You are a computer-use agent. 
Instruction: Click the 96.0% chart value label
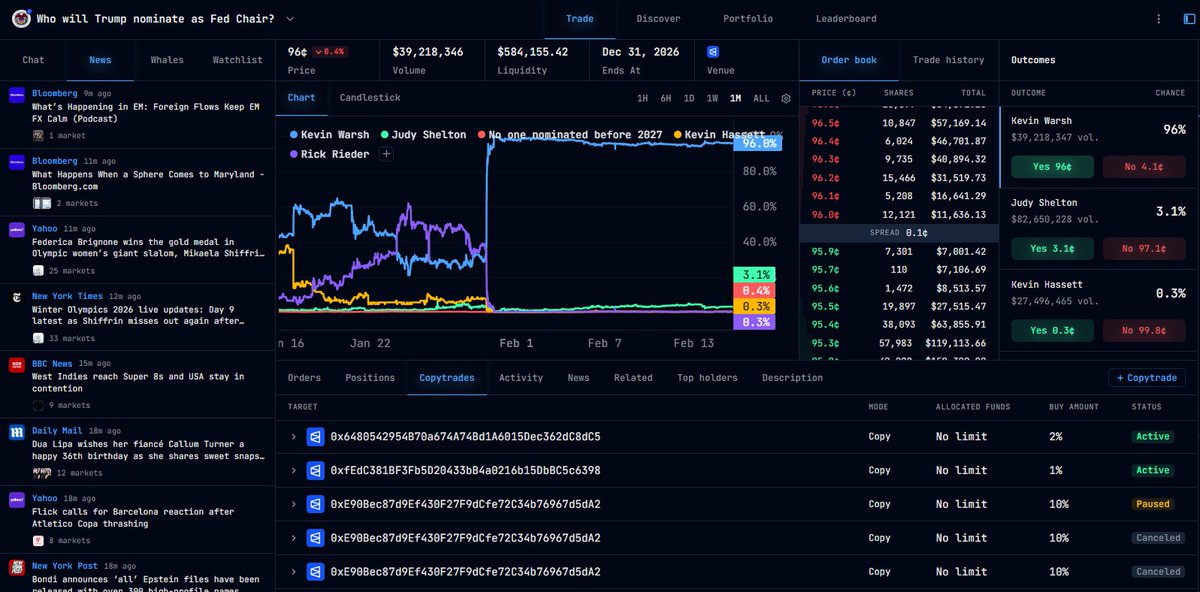760,143
